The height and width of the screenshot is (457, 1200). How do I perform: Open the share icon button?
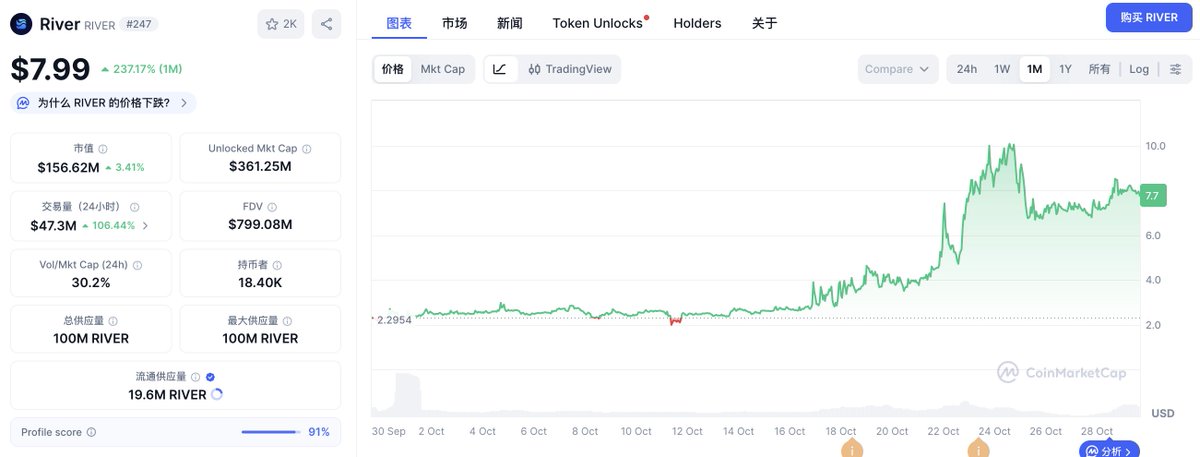pos(326,24)
